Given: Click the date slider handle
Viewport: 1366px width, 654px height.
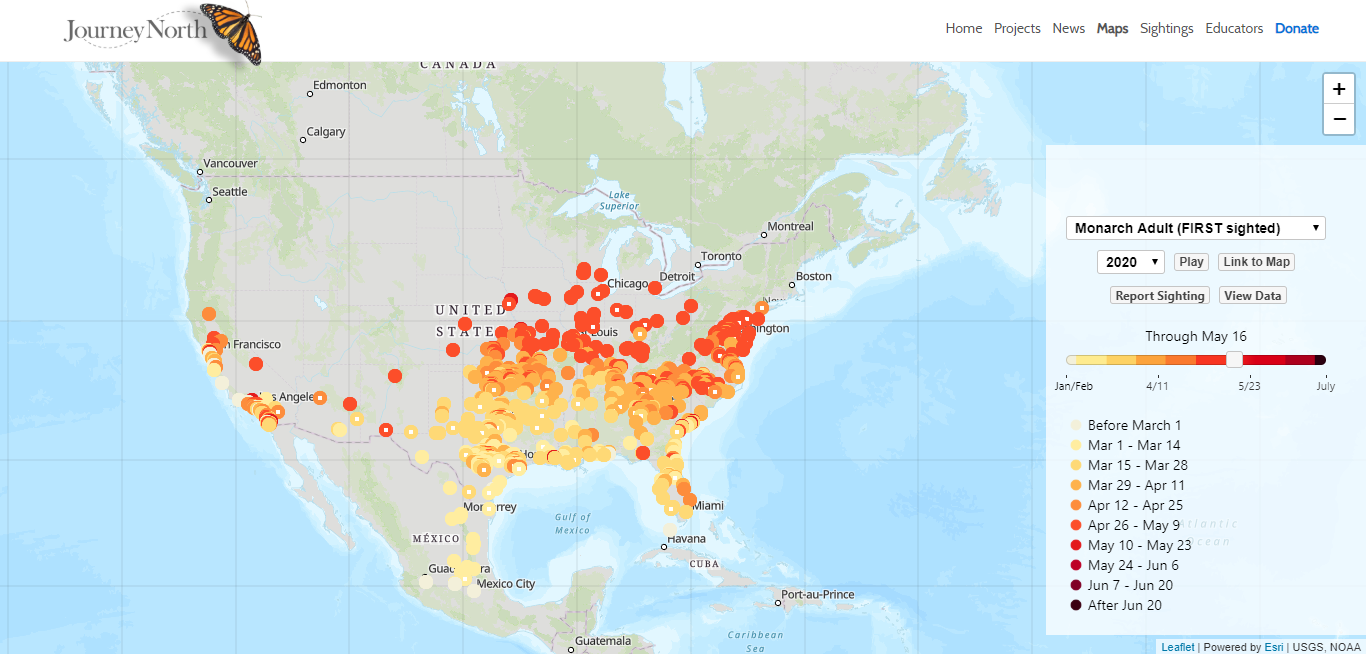Looking at the screenshot, I should coord(1234,360).
